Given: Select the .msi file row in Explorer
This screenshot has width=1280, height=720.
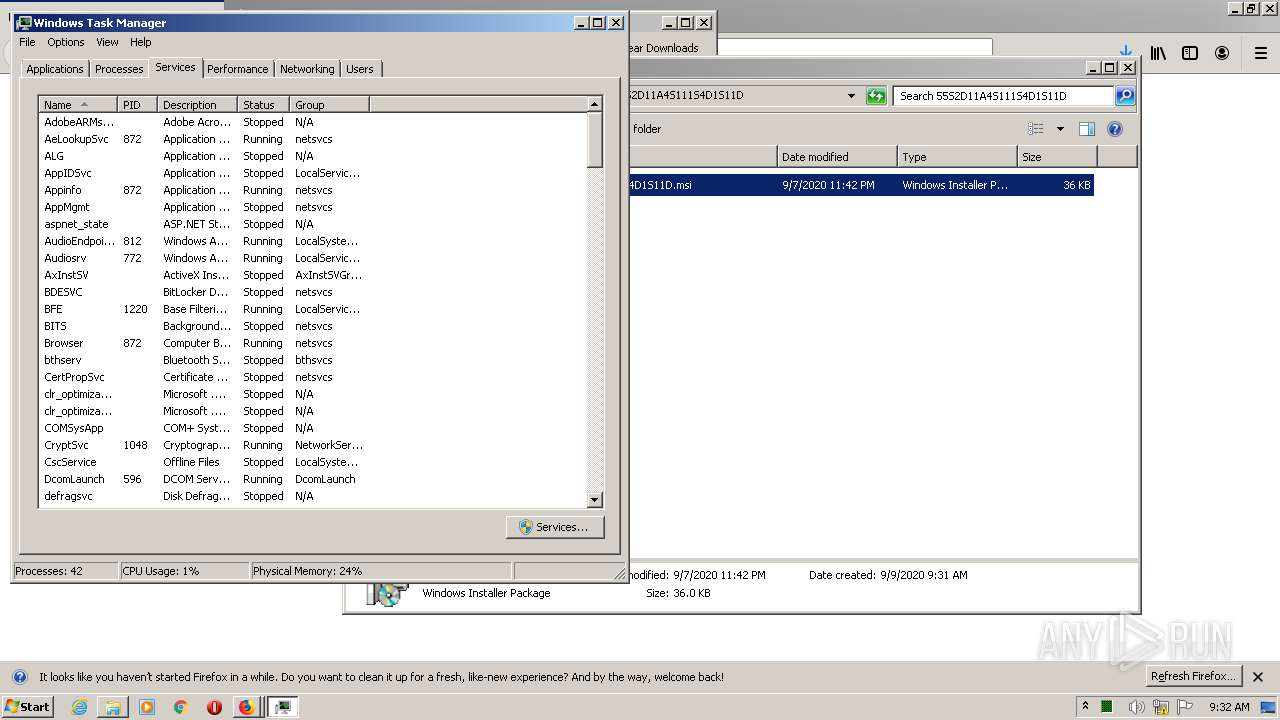Looking at the screenshot, I should 861,185.
